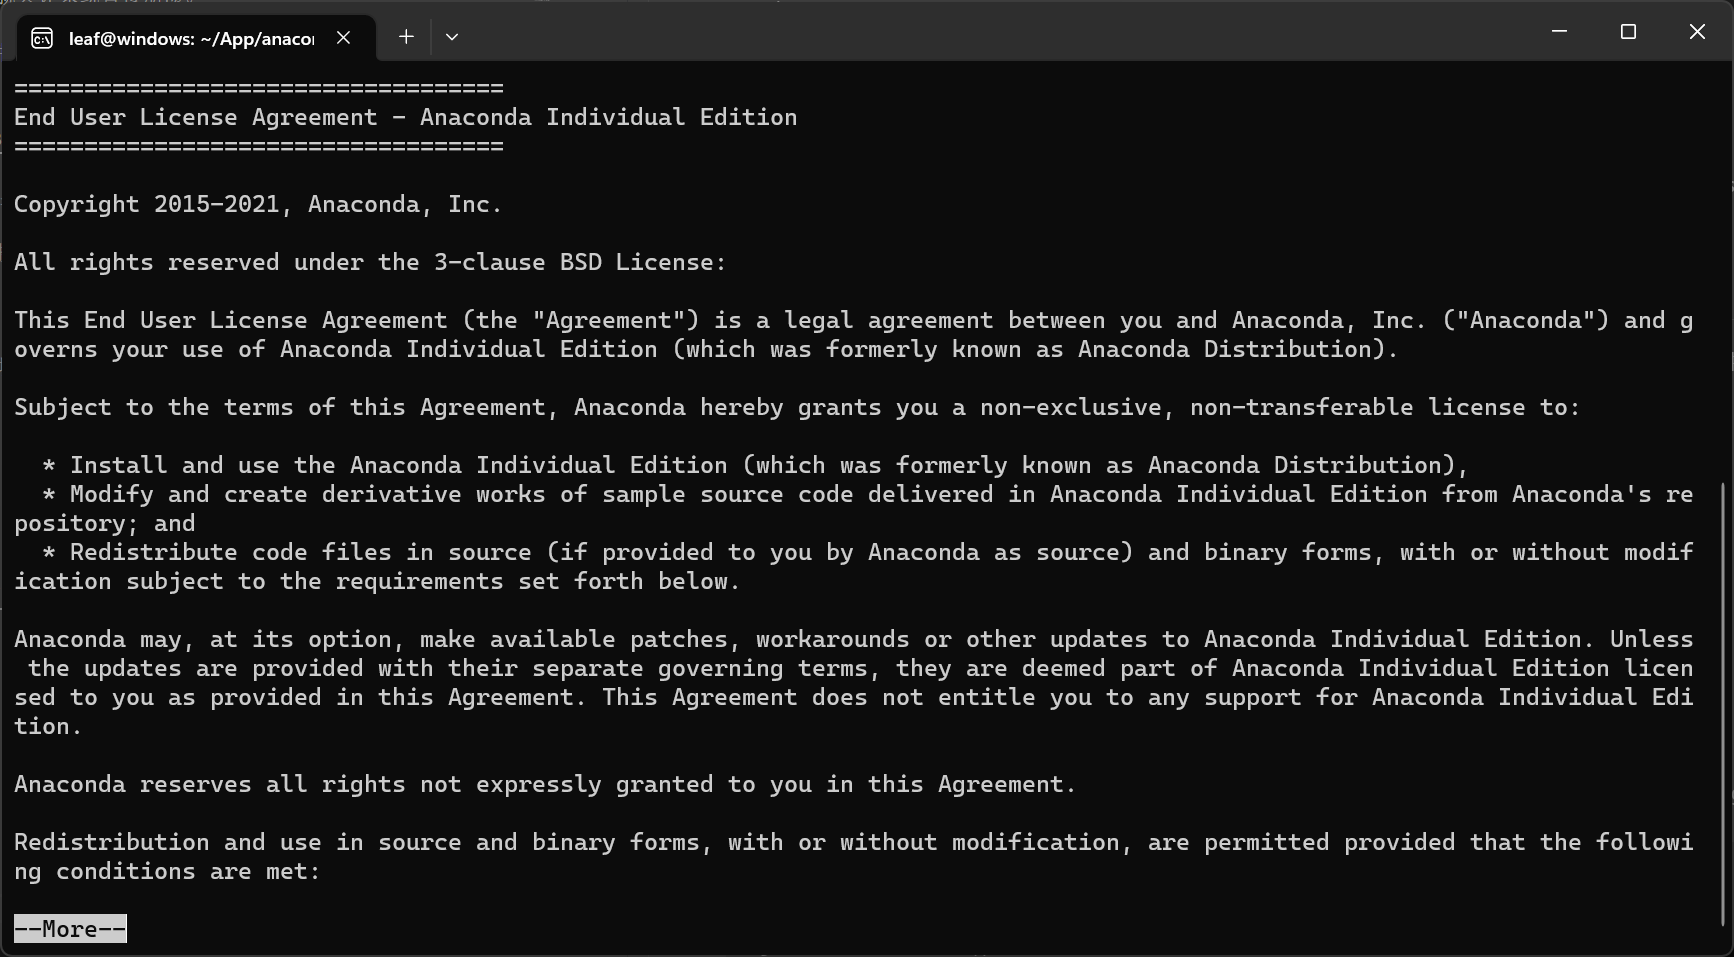1734x957 pixels.
Task: Click the 'Subject to the terms' line
Action: (x=797, y=407)
